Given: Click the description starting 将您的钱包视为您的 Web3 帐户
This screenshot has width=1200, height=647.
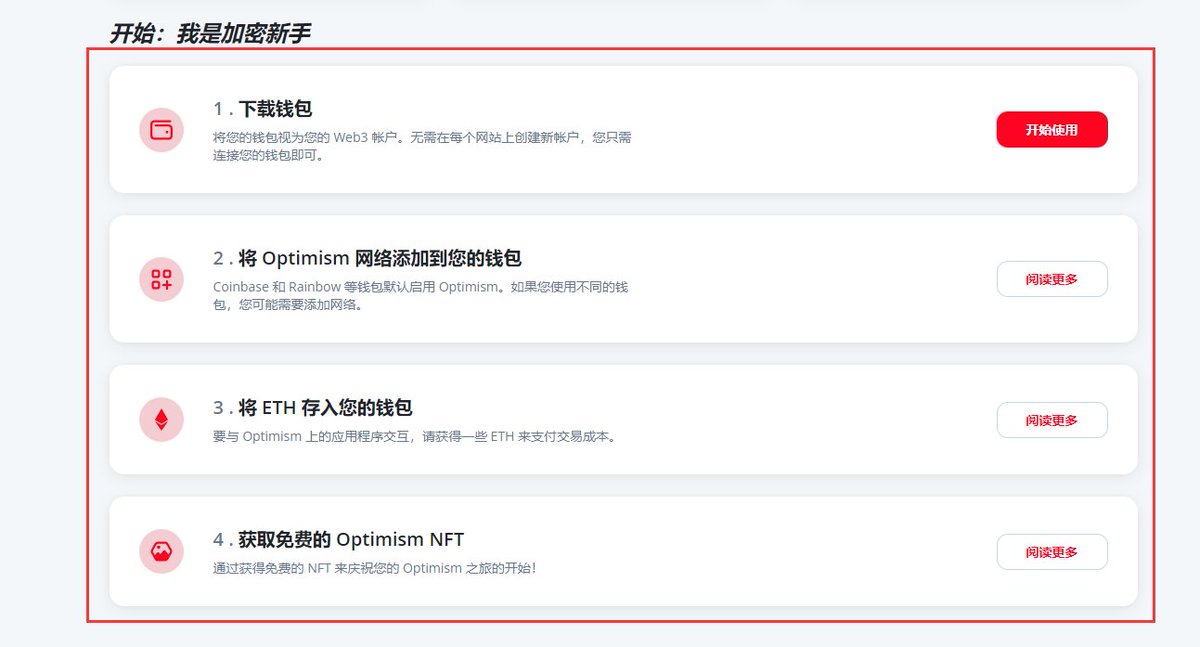Looking at the screenshot, I should click(422, 146).
